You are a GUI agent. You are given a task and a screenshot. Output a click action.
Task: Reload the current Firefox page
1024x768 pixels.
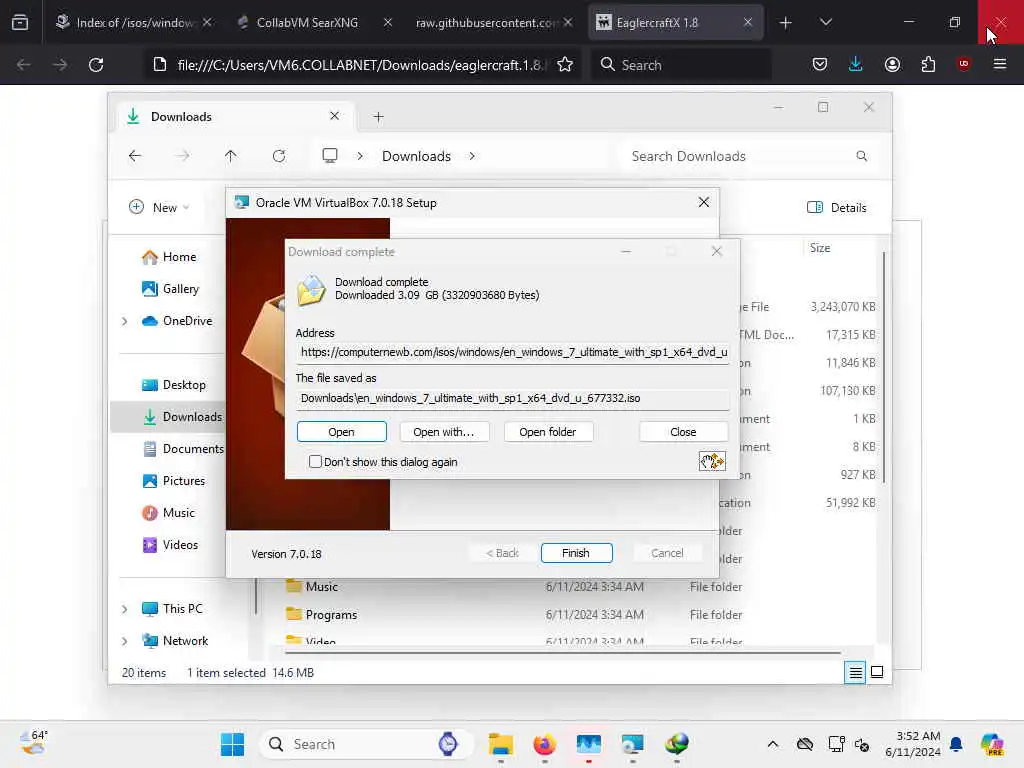96,65
